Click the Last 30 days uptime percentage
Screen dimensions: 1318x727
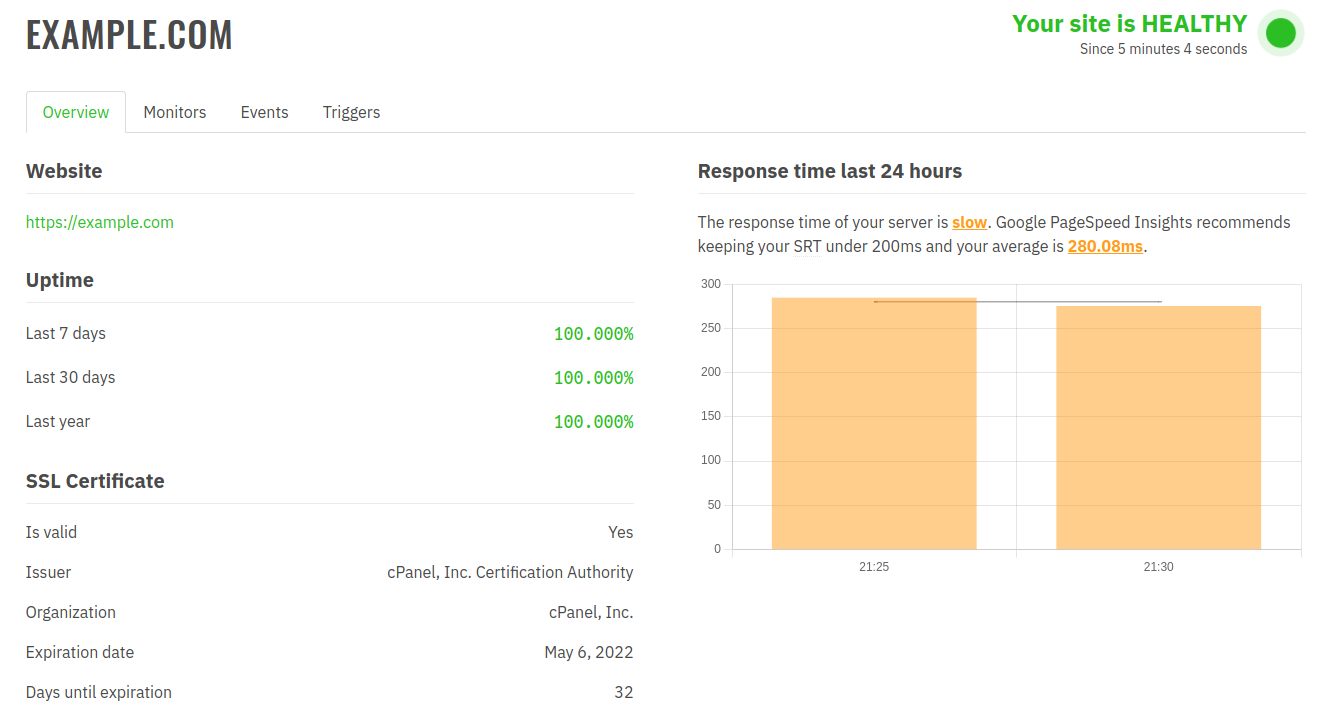pos(593,377)
